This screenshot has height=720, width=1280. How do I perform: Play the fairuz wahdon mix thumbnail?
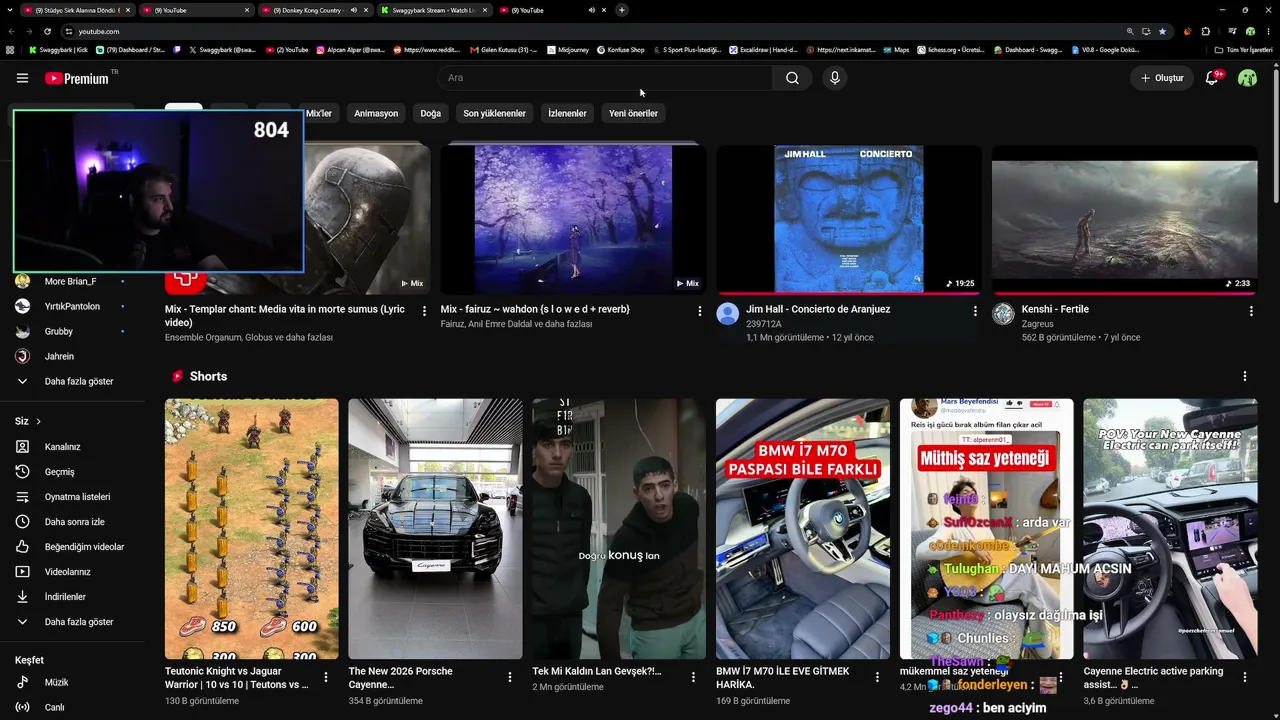tap(573, 219)
